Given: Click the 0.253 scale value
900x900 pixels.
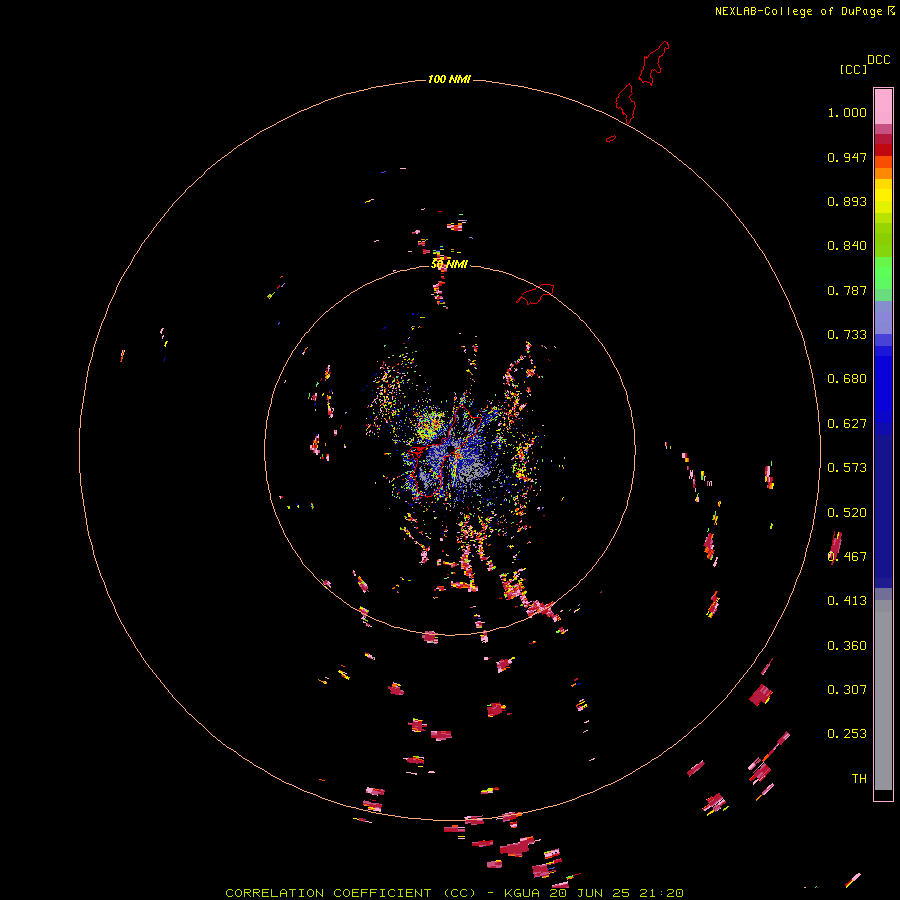Looking at the screenshot, I should click(x=847, y=734).
